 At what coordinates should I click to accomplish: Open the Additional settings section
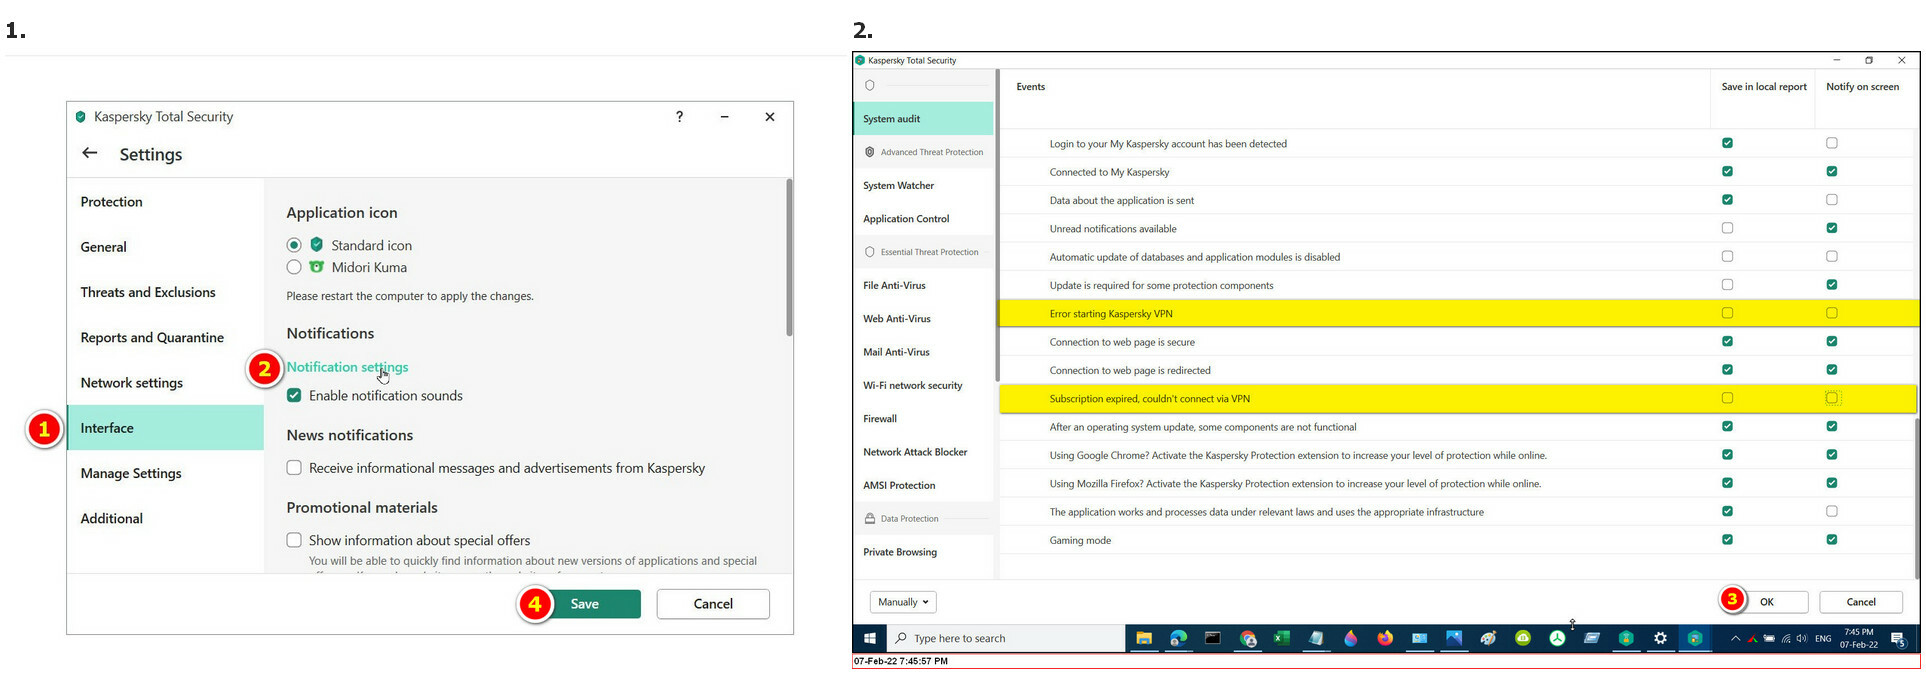tap(165, 518)
